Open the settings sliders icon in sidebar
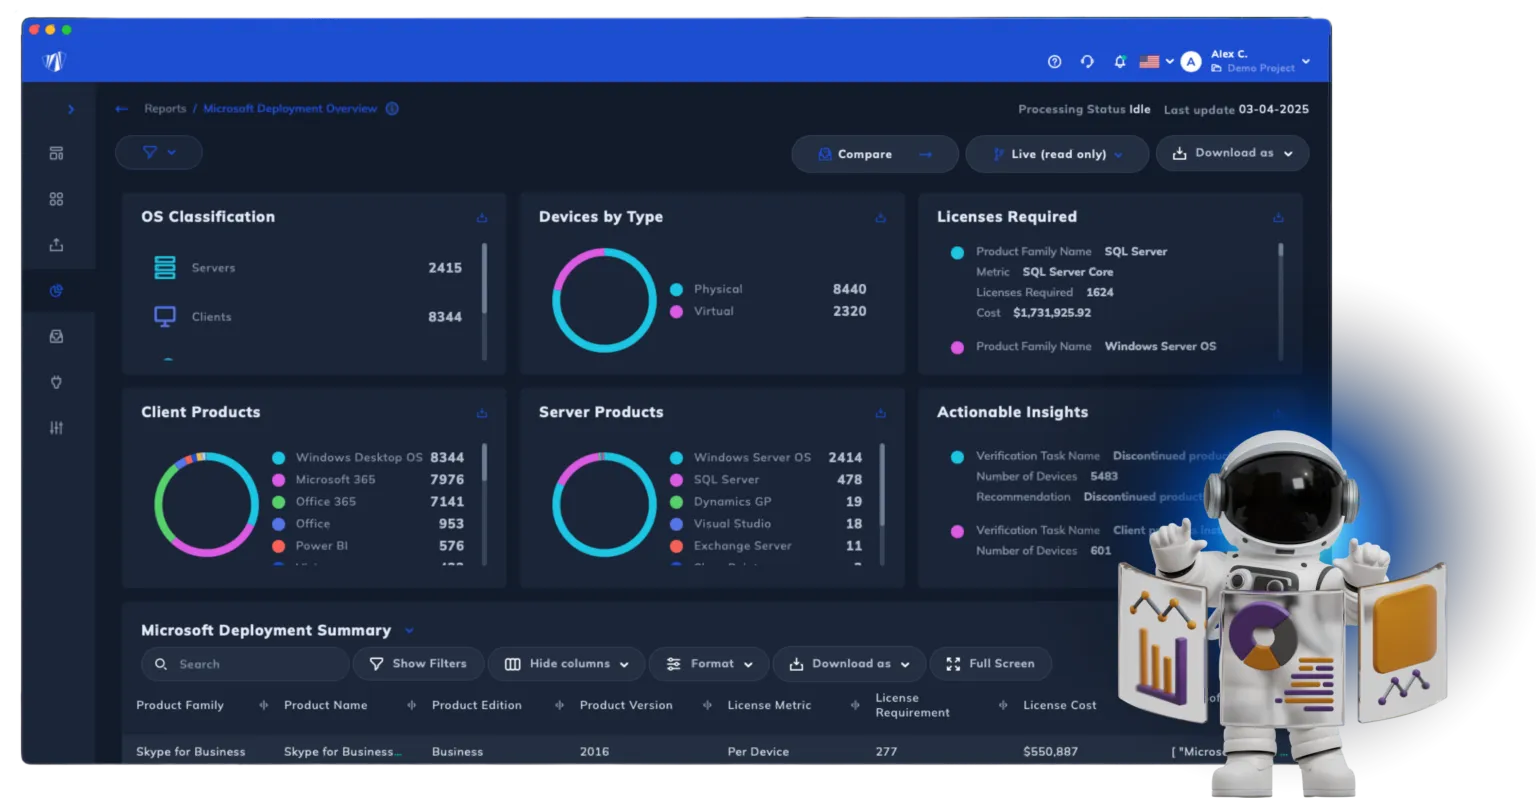Screen dimensions: 1536x798 [56, 428]
